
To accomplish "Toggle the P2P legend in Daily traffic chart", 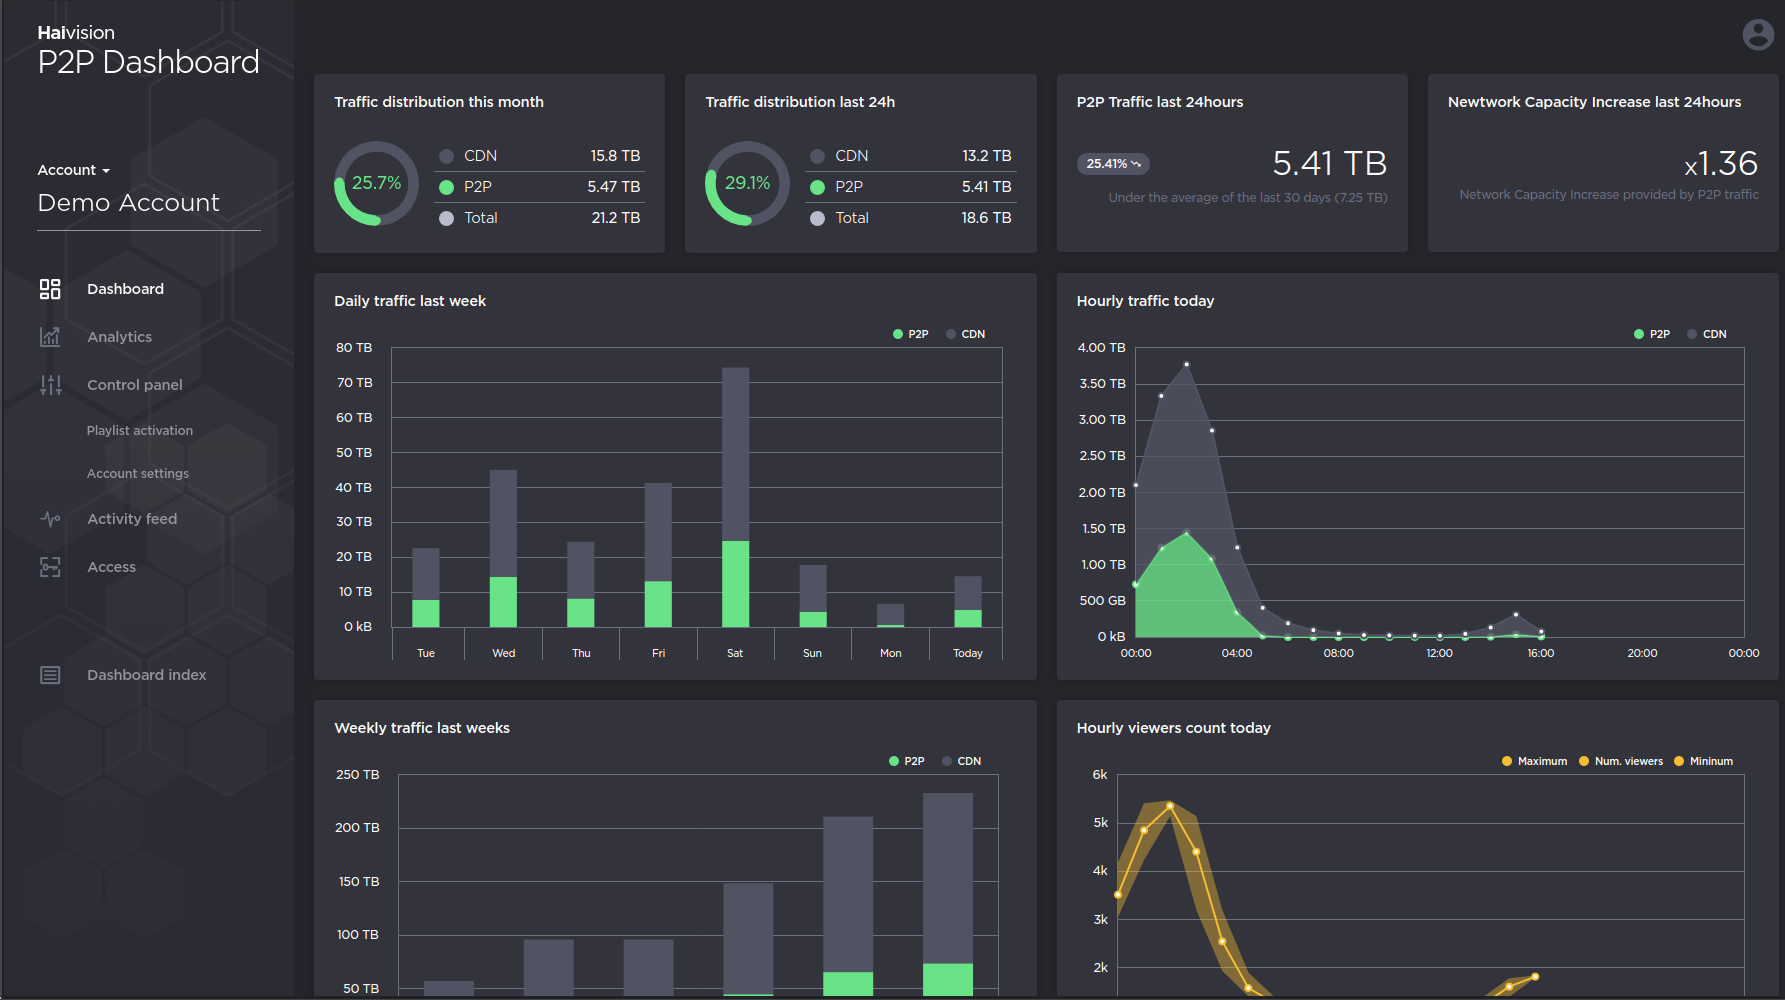I will point(909,334).
